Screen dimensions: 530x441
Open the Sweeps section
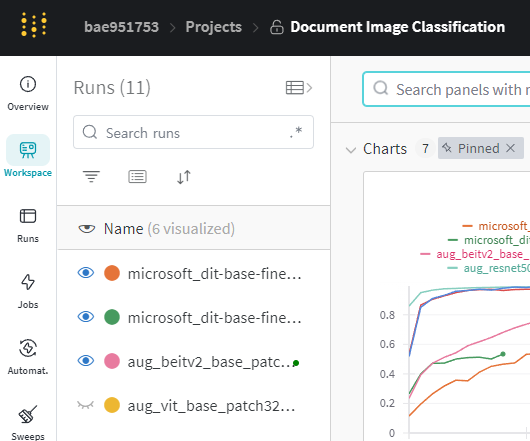click(28, 423)
